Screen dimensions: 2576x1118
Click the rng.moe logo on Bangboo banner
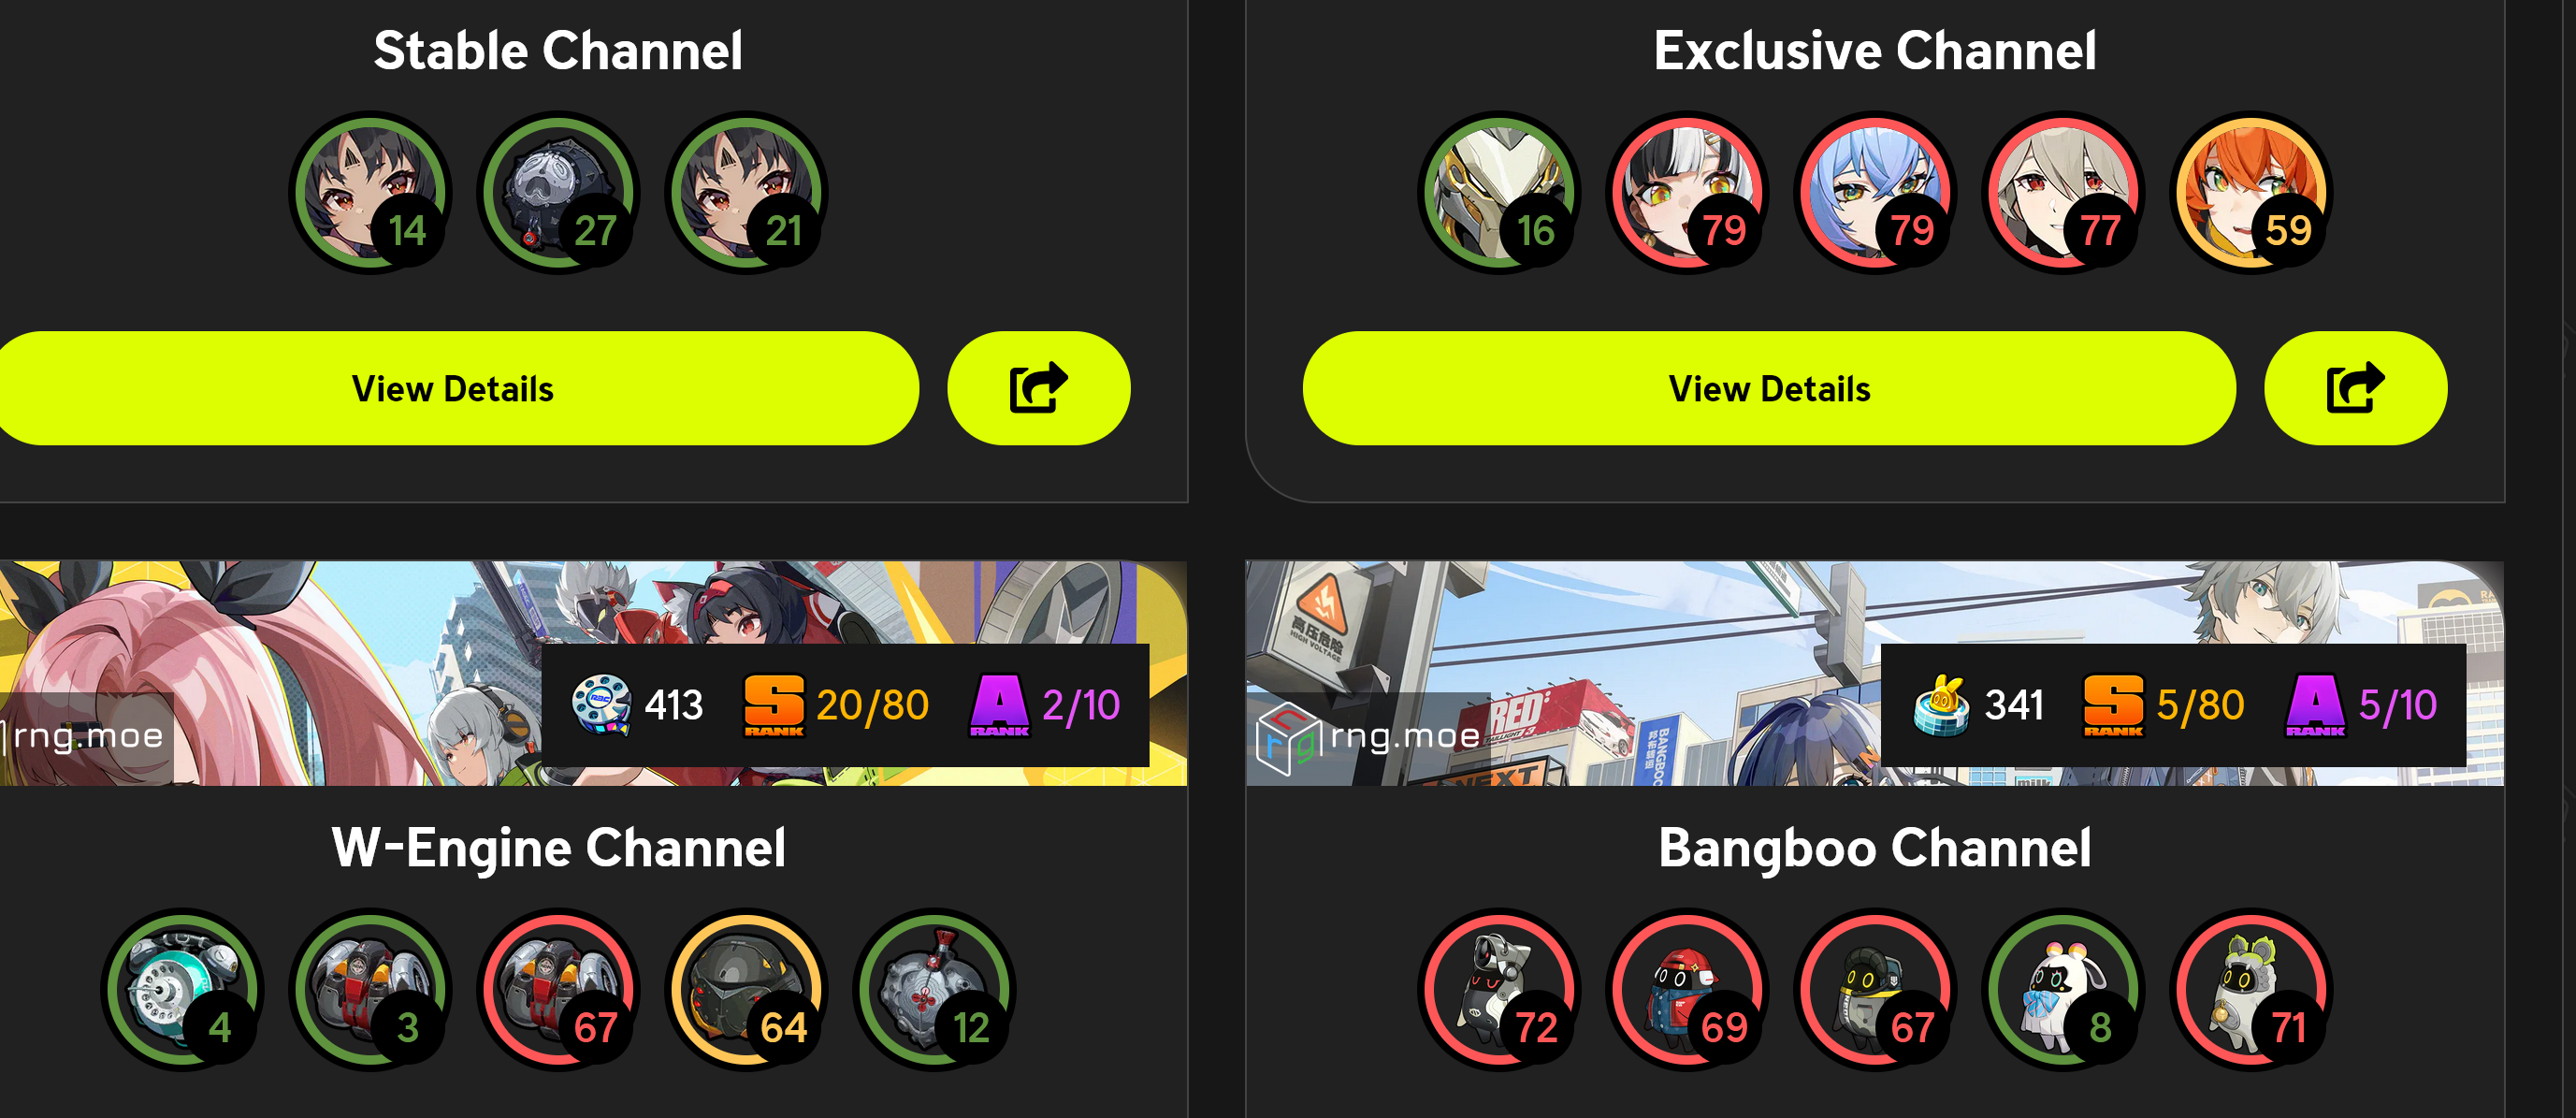tap(1368, 738)
